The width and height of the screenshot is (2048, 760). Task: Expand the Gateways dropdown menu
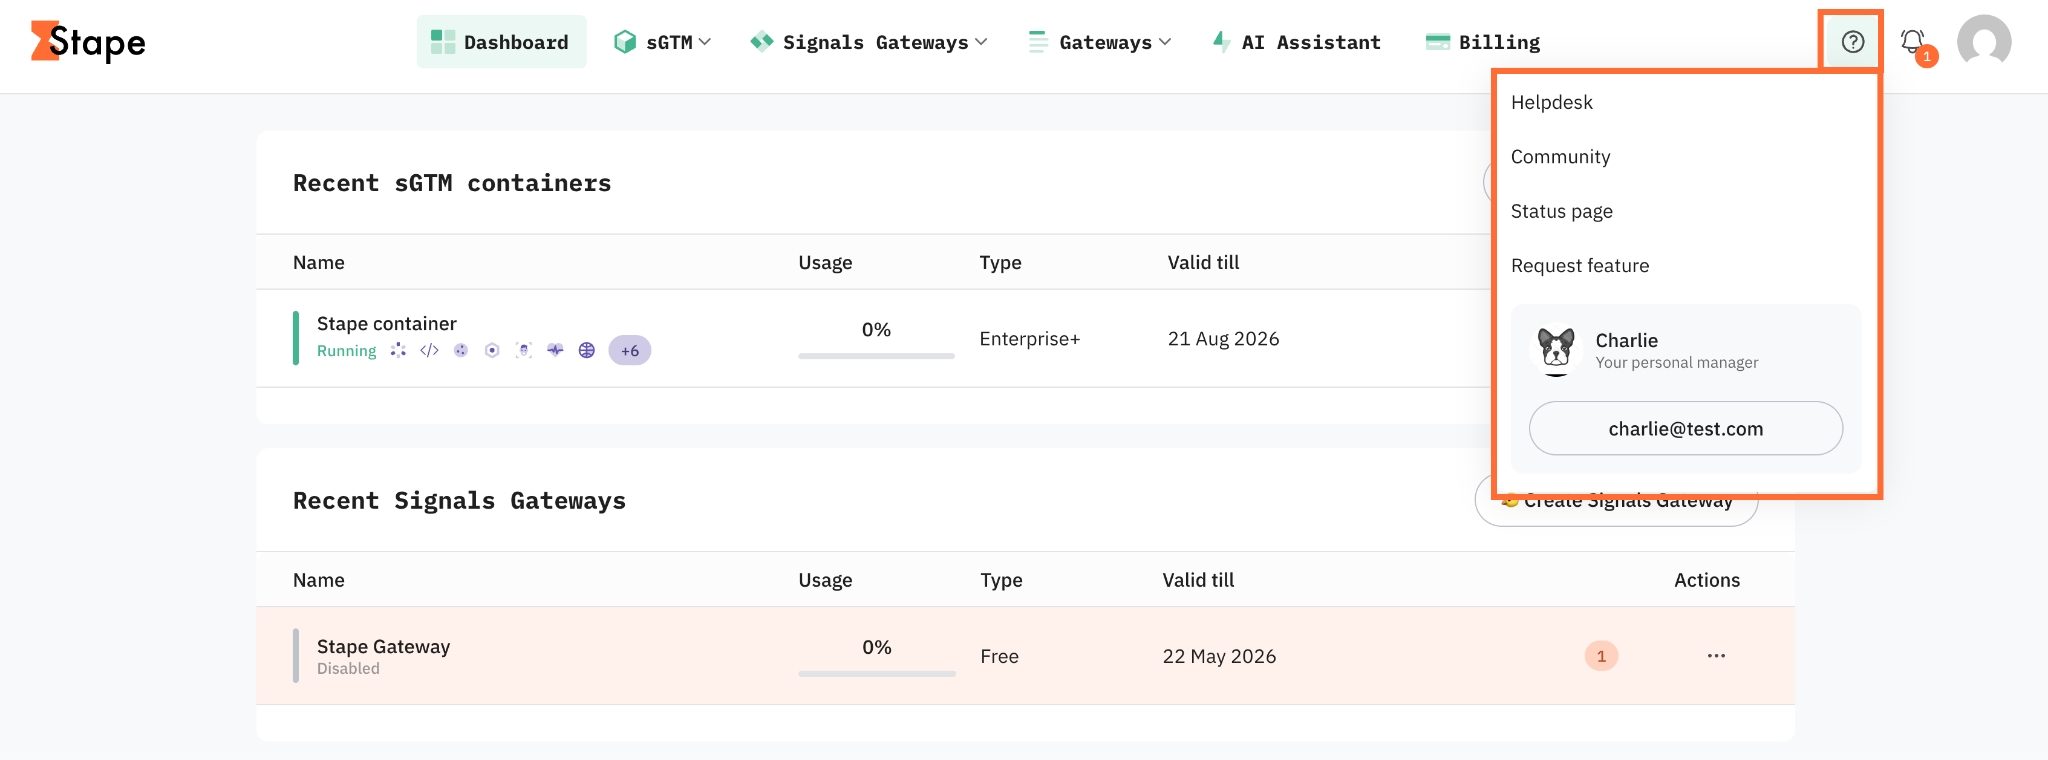(1100, 42)
